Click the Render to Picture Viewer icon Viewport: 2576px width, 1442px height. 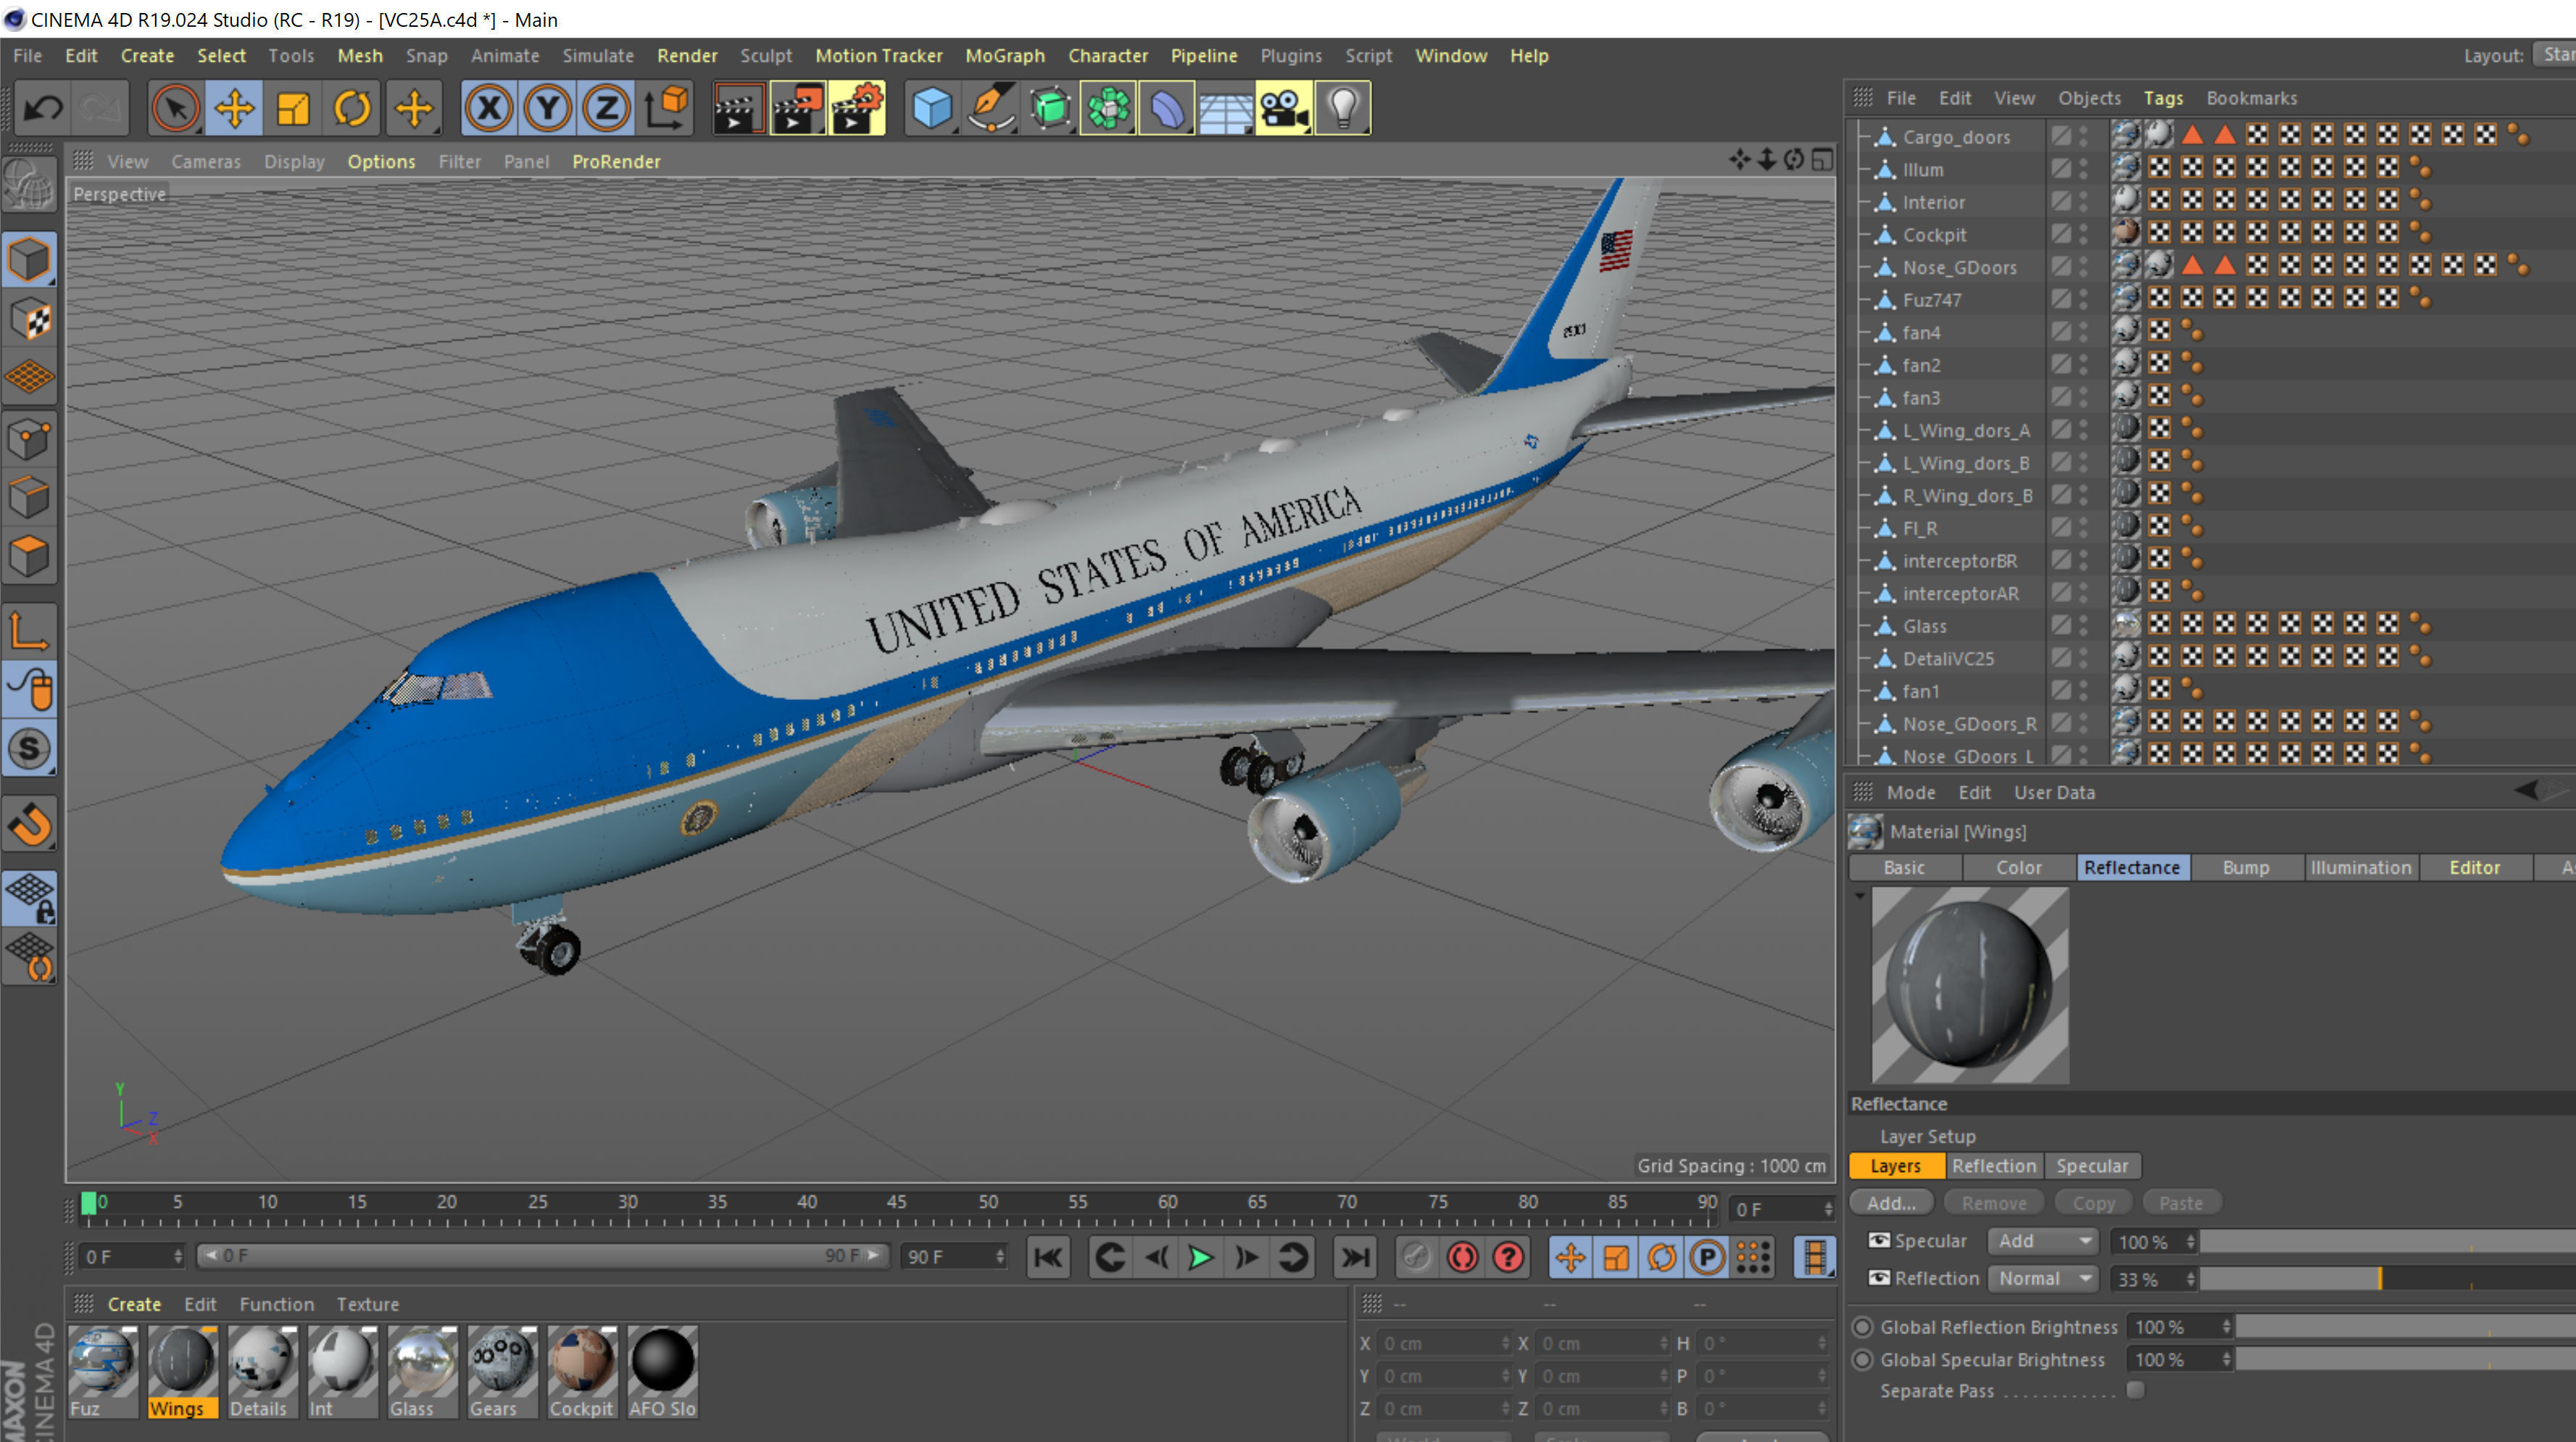click(796, 108)
